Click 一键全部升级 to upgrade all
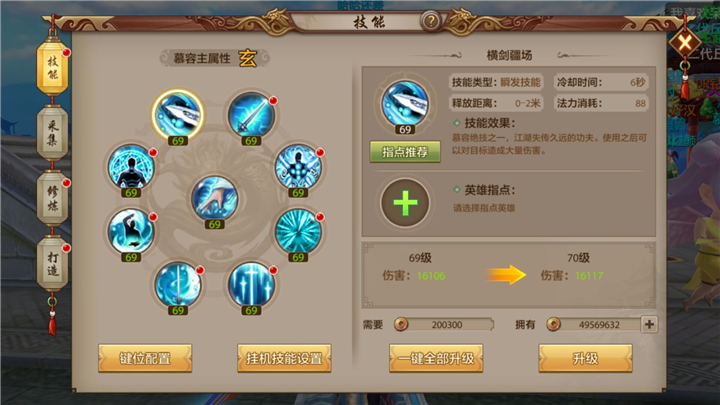This screenshot has width=720, height=405. (x=436, y=358)
